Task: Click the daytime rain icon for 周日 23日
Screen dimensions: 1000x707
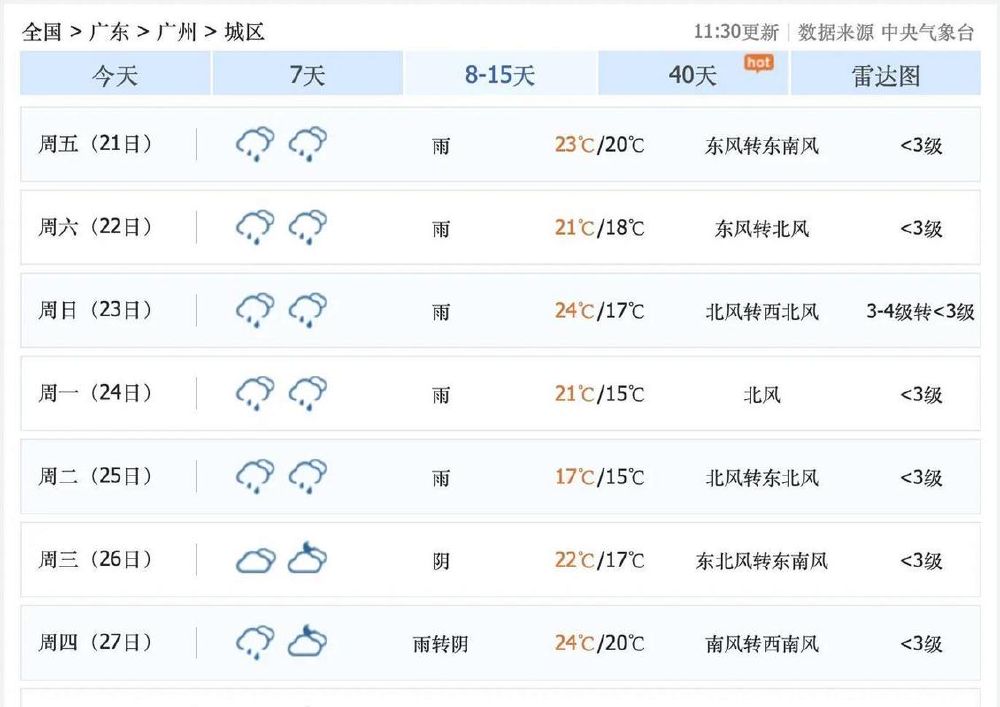Action: (255, 310)
